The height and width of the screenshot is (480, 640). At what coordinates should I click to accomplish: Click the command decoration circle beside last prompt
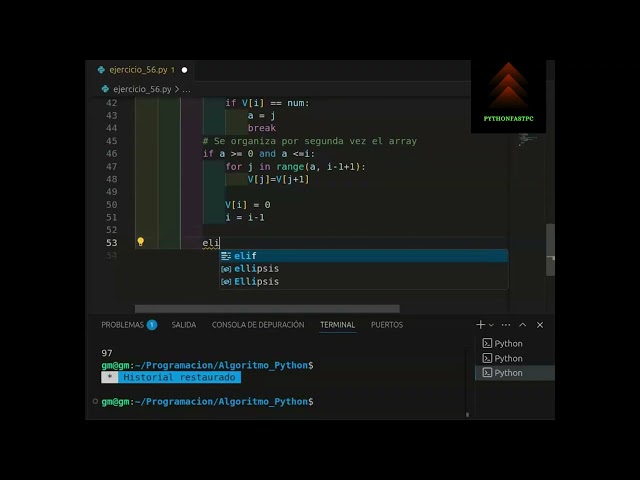tap(95, 401)
